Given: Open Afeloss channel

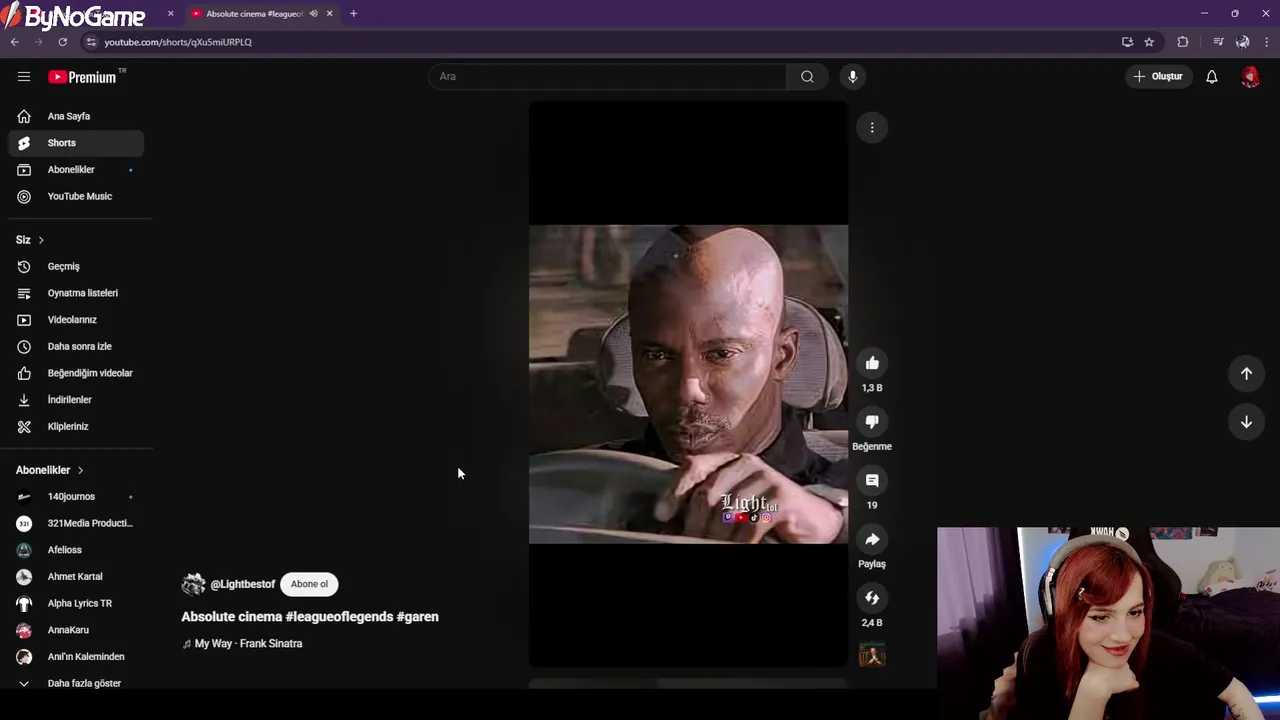Looking at the screenshot, I should pyautogui.click(x=76, y=550).
